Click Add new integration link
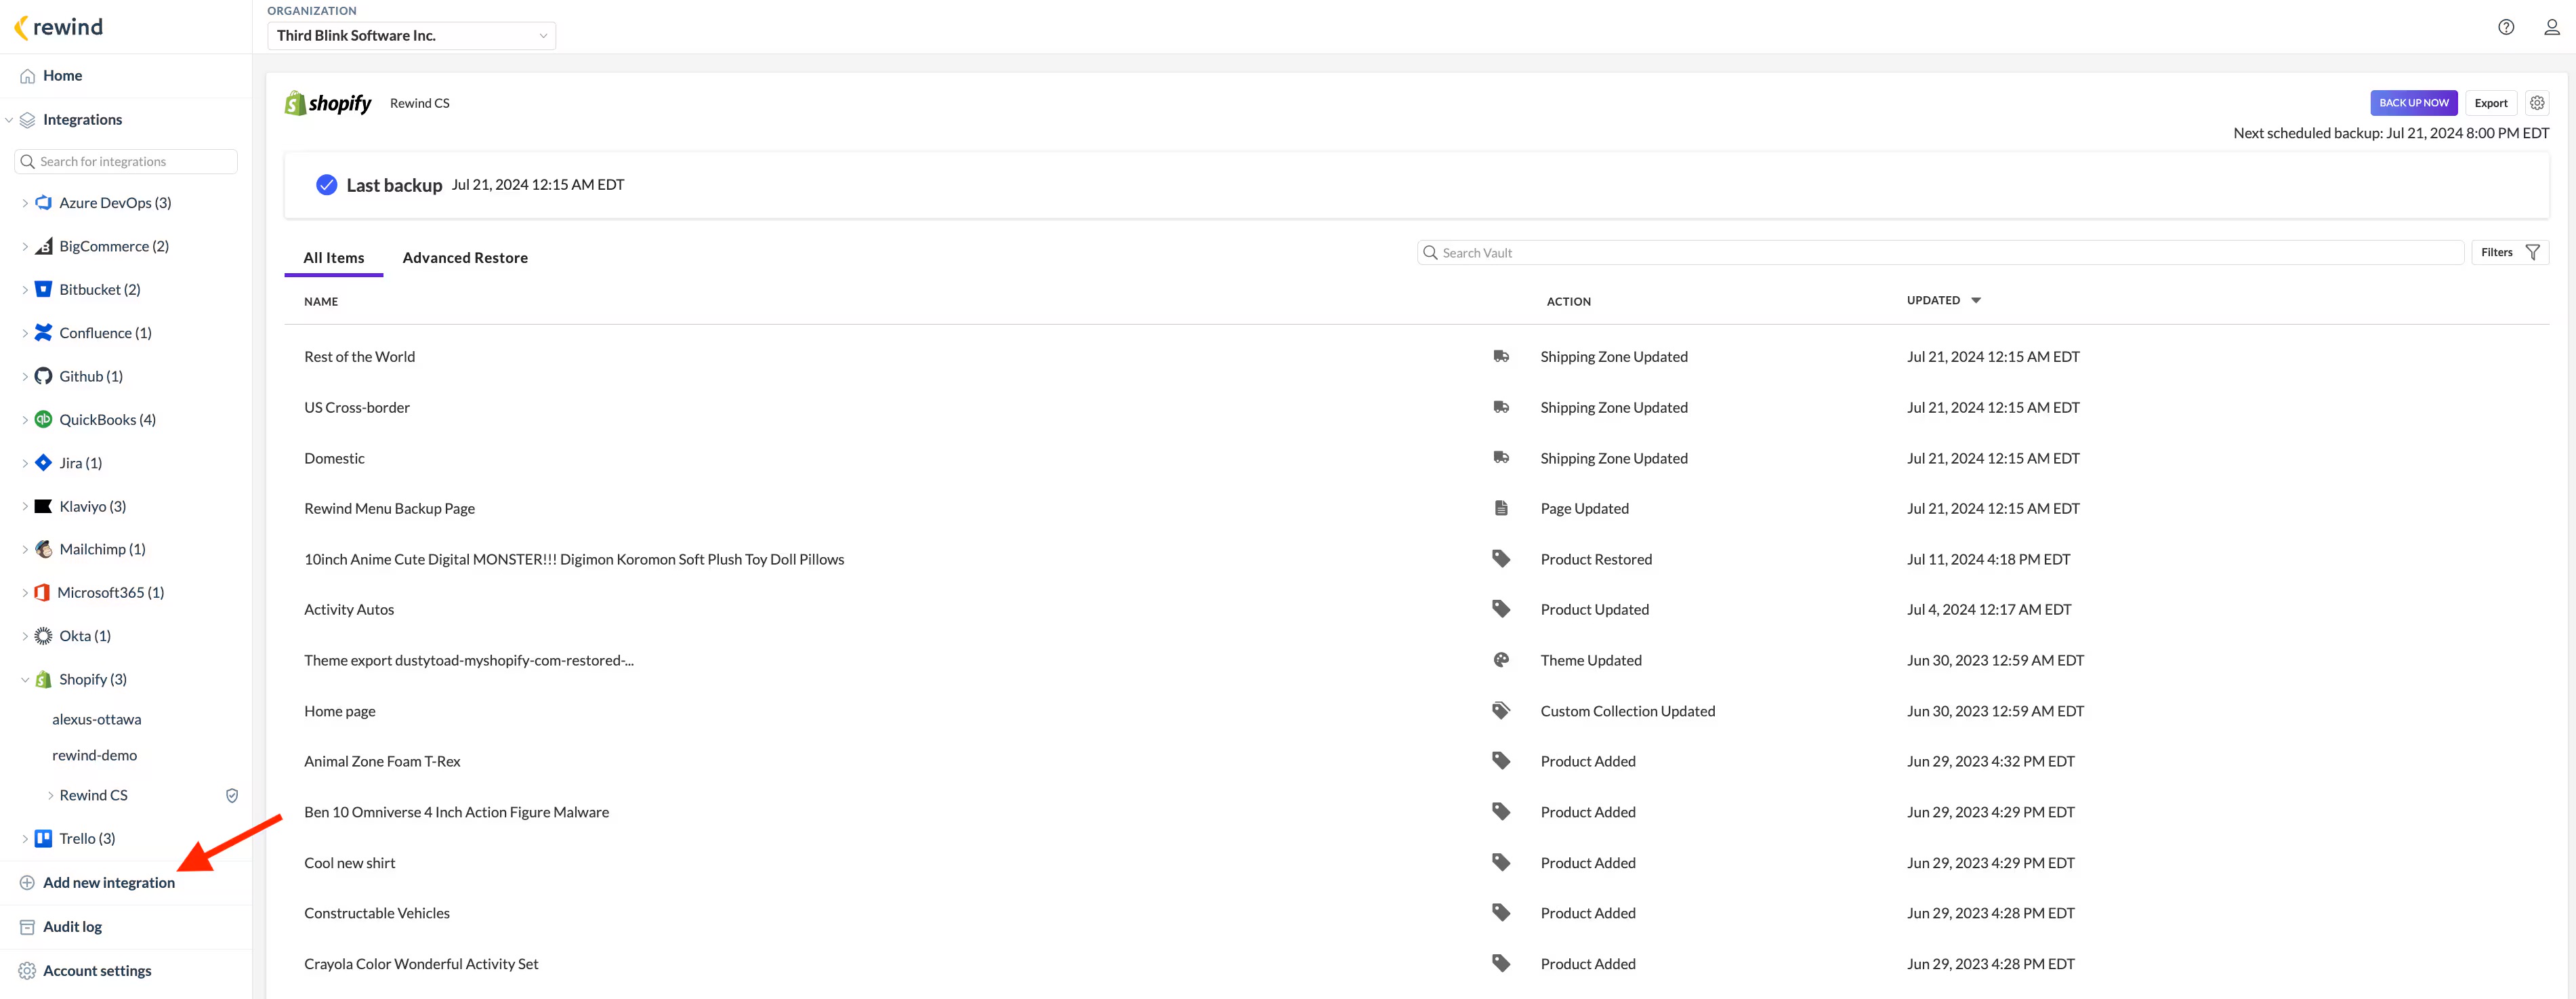 (x=109, y=883)
